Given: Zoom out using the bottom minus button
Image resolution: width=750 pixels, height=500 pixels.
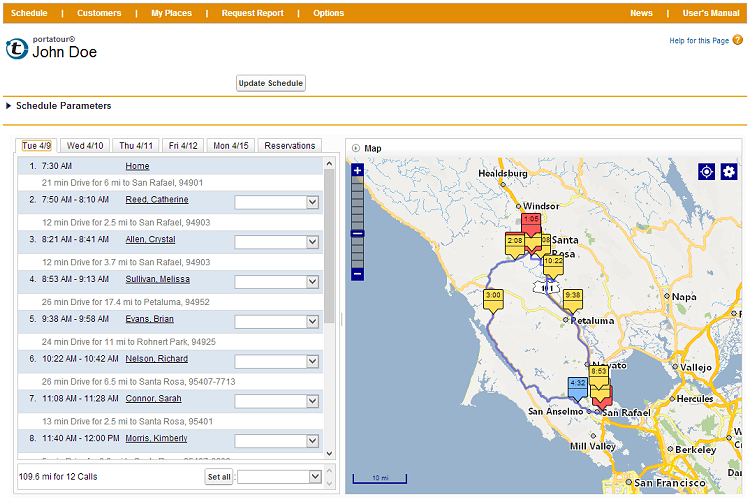Looking at the screenshot, I should (358, 274).
